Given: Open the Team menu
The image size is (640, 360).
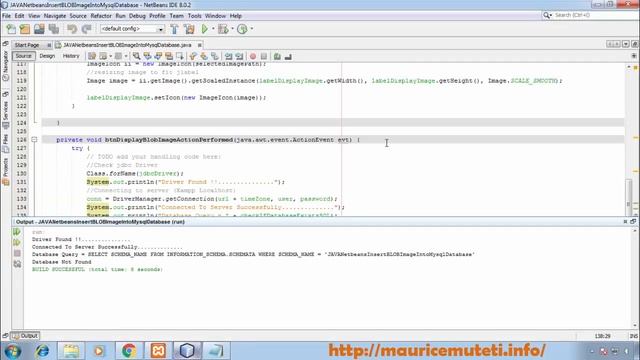Looking at the screenshot, I should click(x=176, y=16).
